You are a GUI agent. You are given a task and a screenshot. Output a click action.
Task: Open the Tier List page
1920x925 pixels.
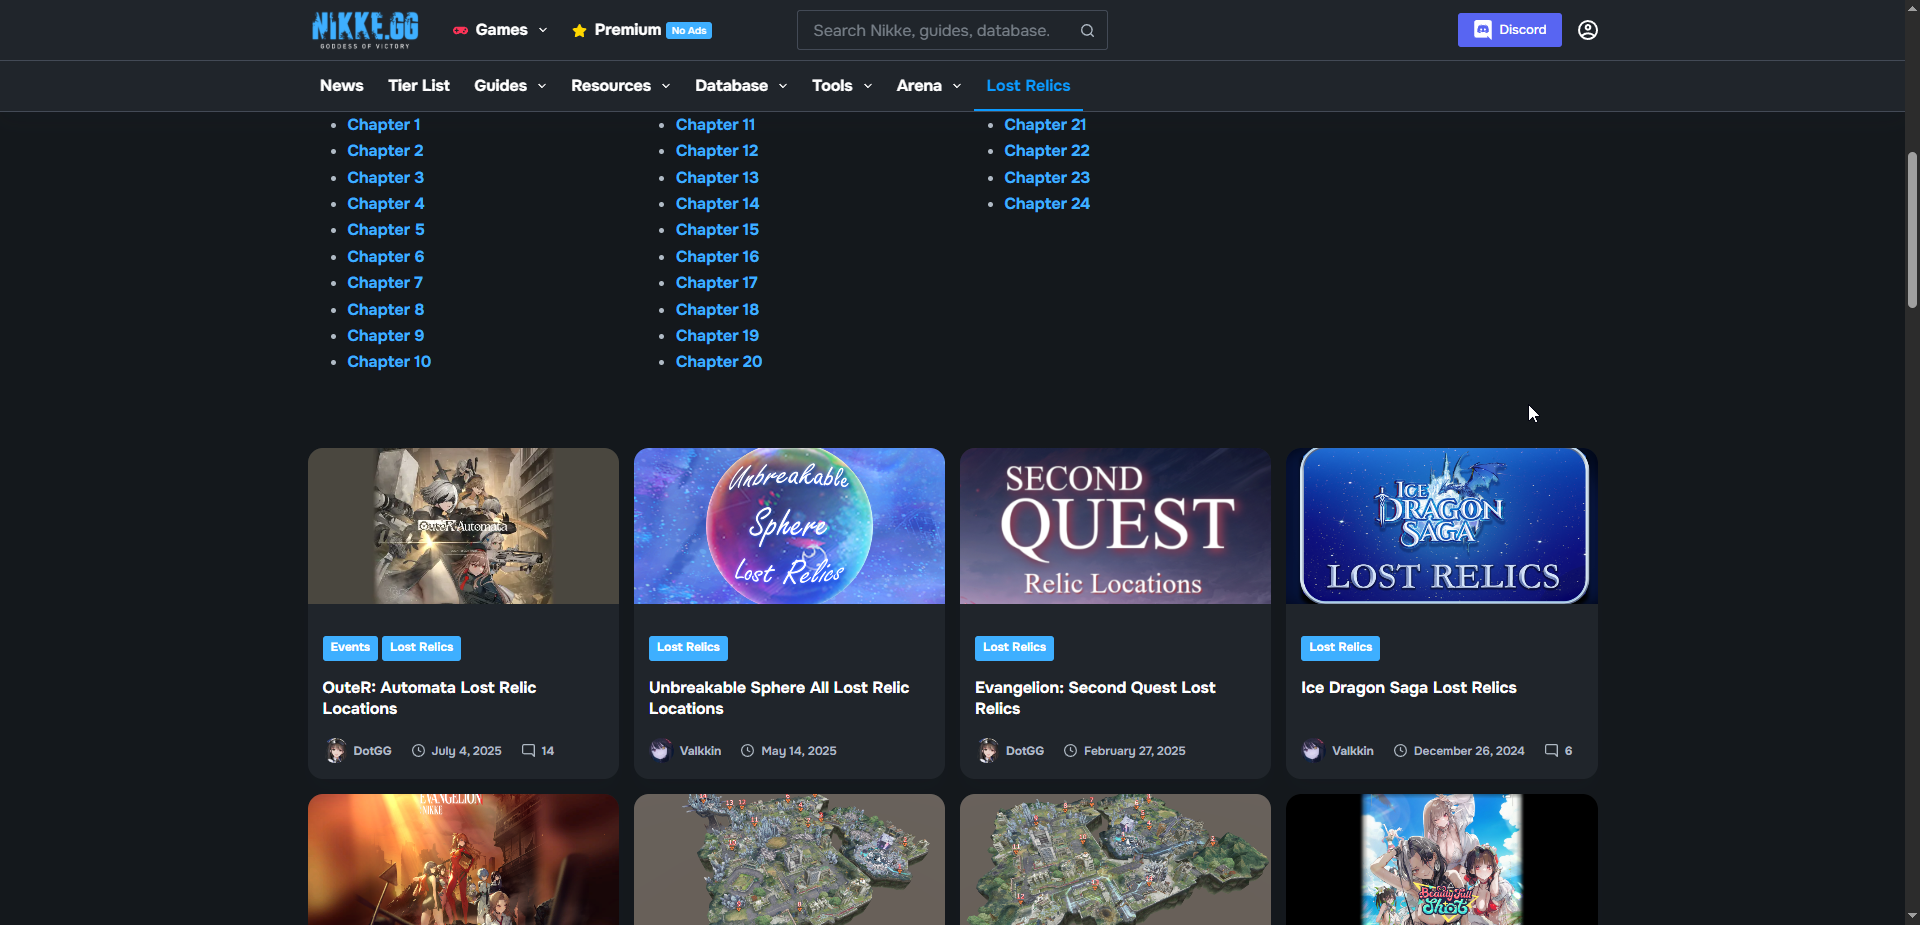[419, 86]
